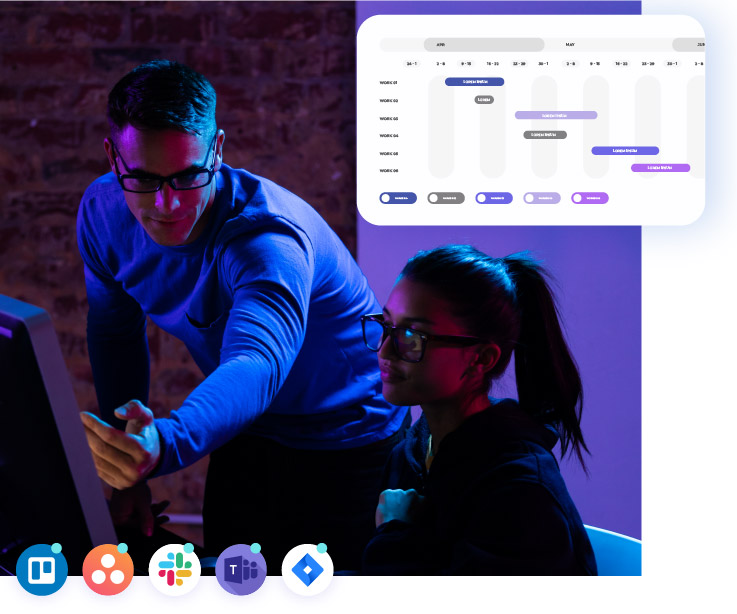Toggle the dark blue legend switch
Screen dimensions: 737x614
coord(398,198)
